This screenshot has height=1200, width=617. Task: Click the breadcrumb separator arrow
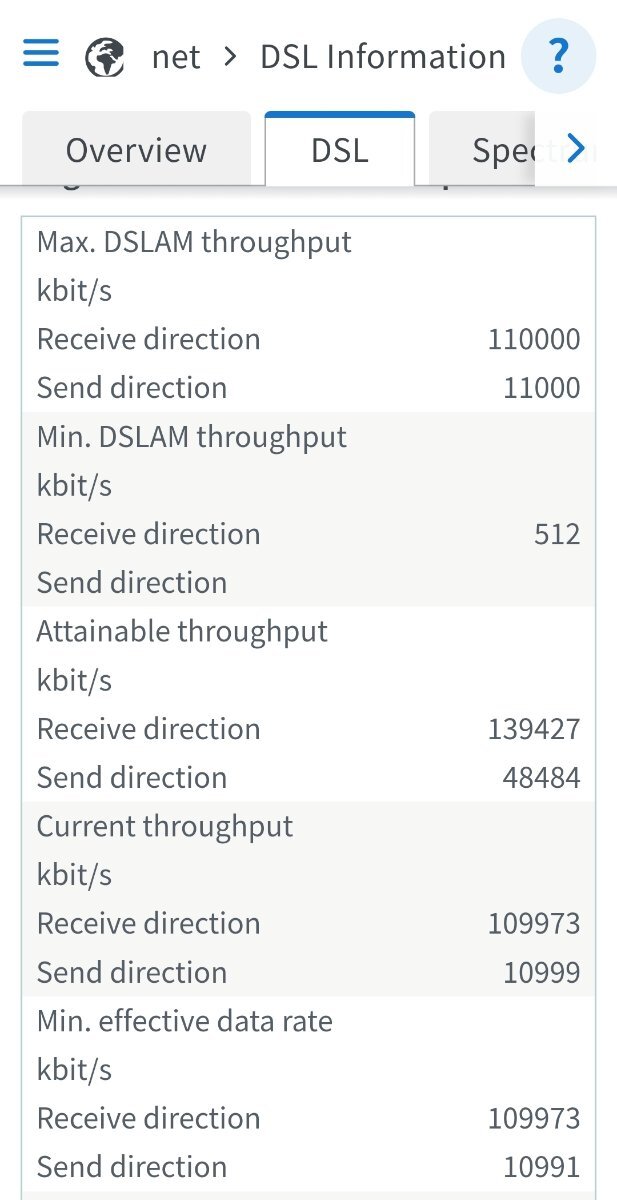[231, 57]
